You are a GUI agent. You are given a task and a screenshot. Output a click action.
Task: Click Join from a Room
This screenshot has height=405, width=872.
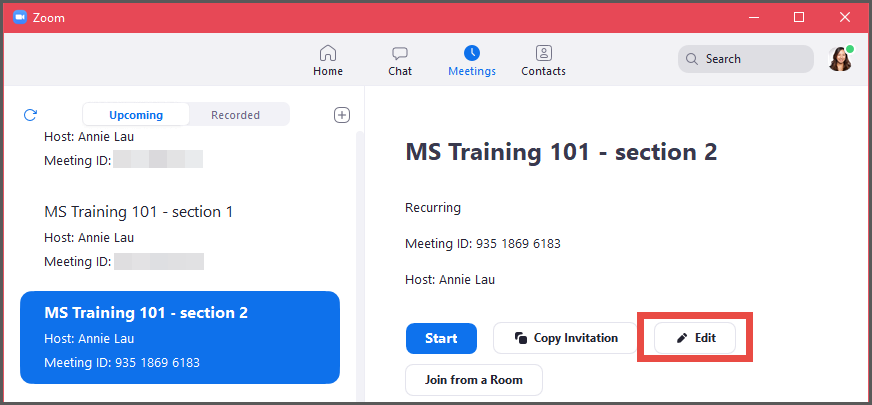(x=473, y=380)
